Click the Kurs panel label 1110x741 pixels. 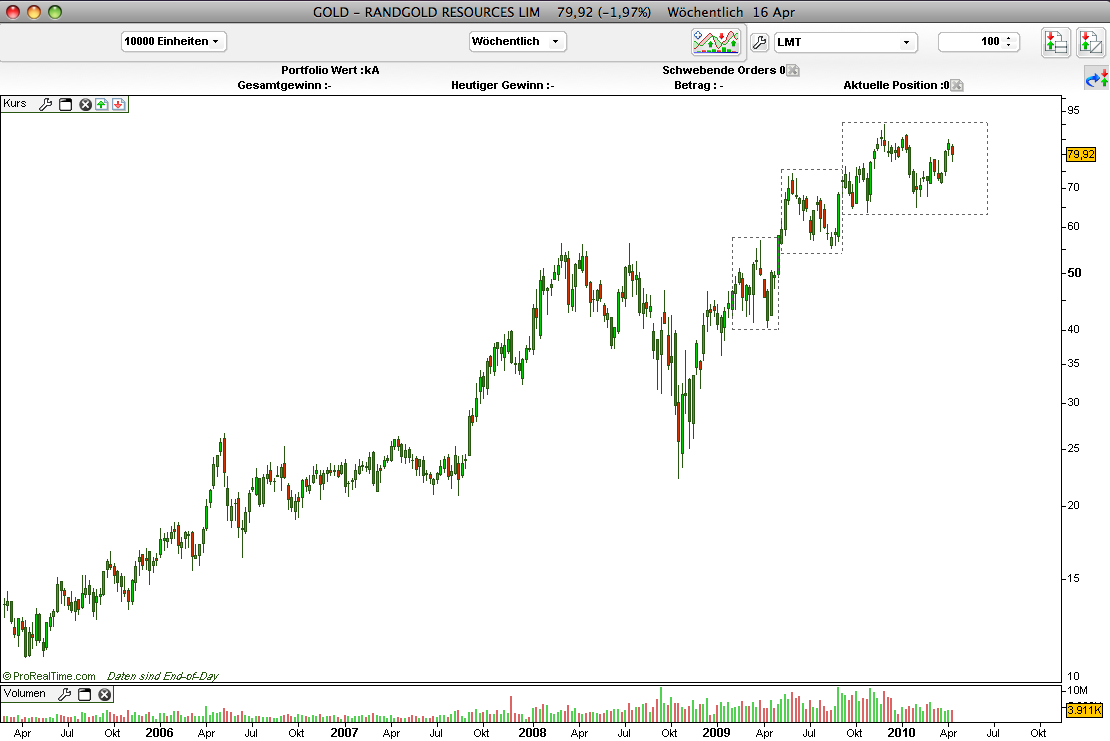tap(15, 104)
